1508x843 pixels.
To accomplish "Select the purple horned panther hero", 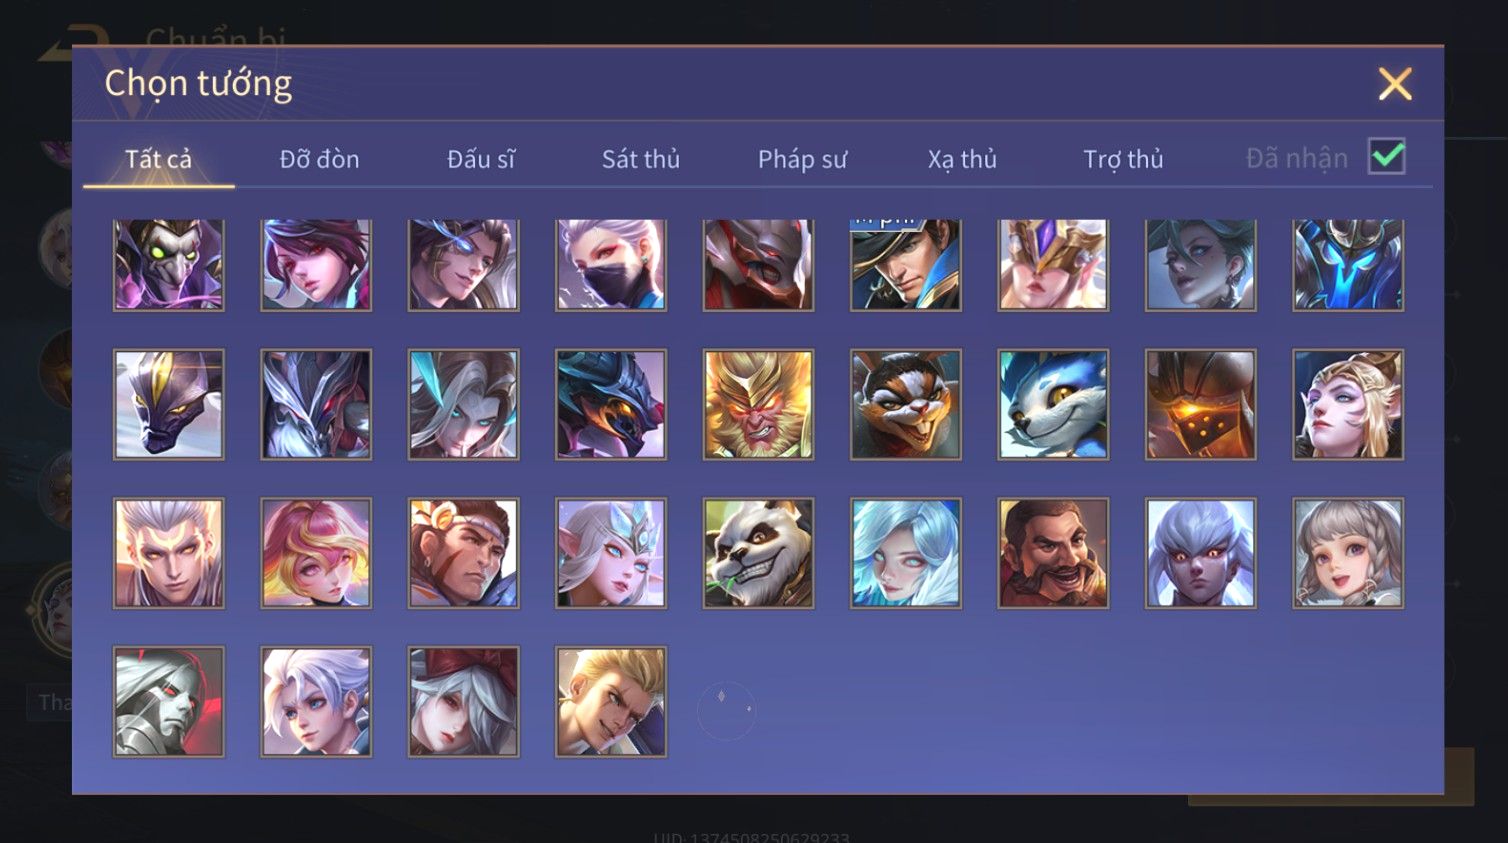I will point(168,404).
